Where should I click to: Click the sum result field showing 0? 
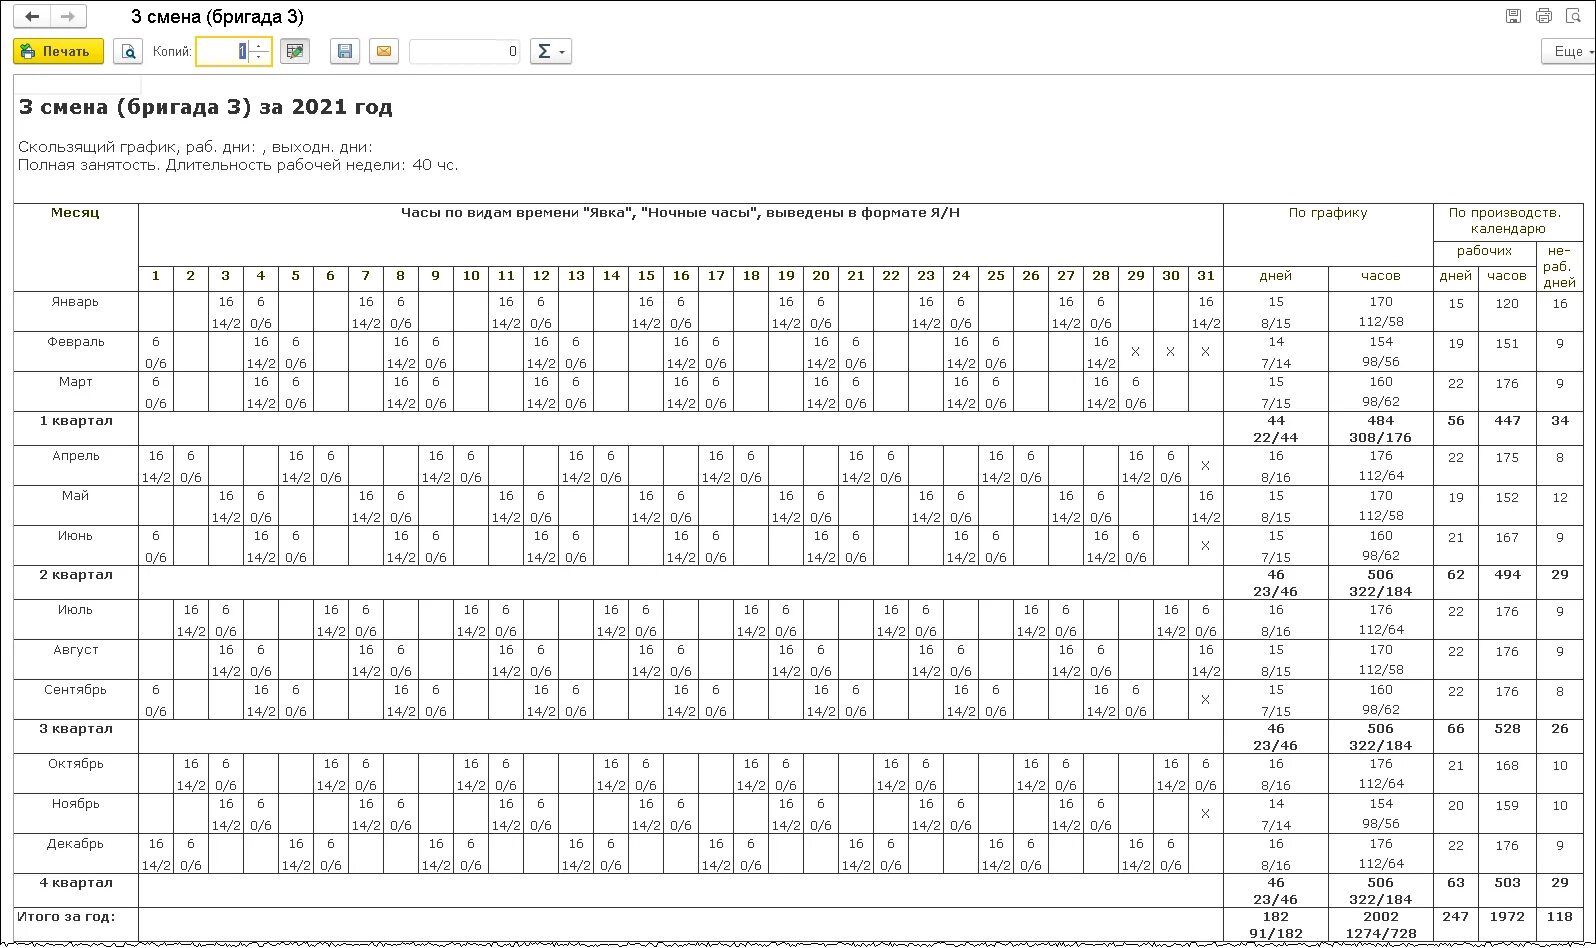click(465, 51)
